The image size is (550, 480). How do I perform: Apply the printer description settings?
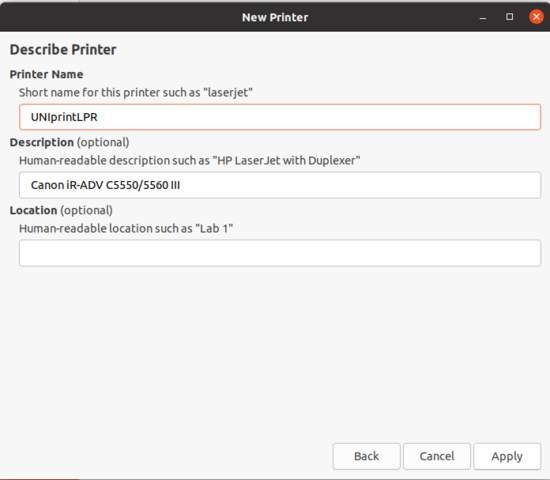click(507, 456)
